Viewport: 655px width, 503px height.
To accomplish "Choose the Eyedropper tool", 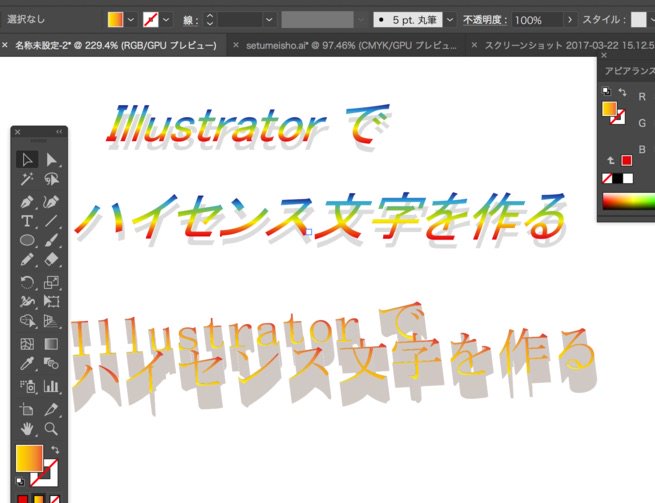I will [x=27, y=363].
